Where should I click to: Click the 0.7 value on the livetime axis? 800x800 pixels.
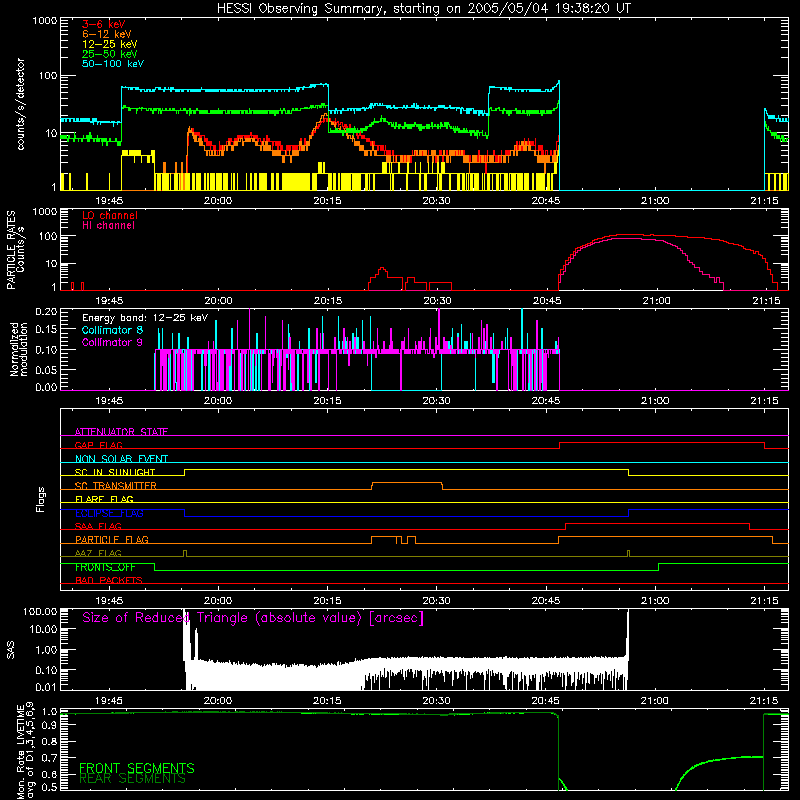click(51, 757)
